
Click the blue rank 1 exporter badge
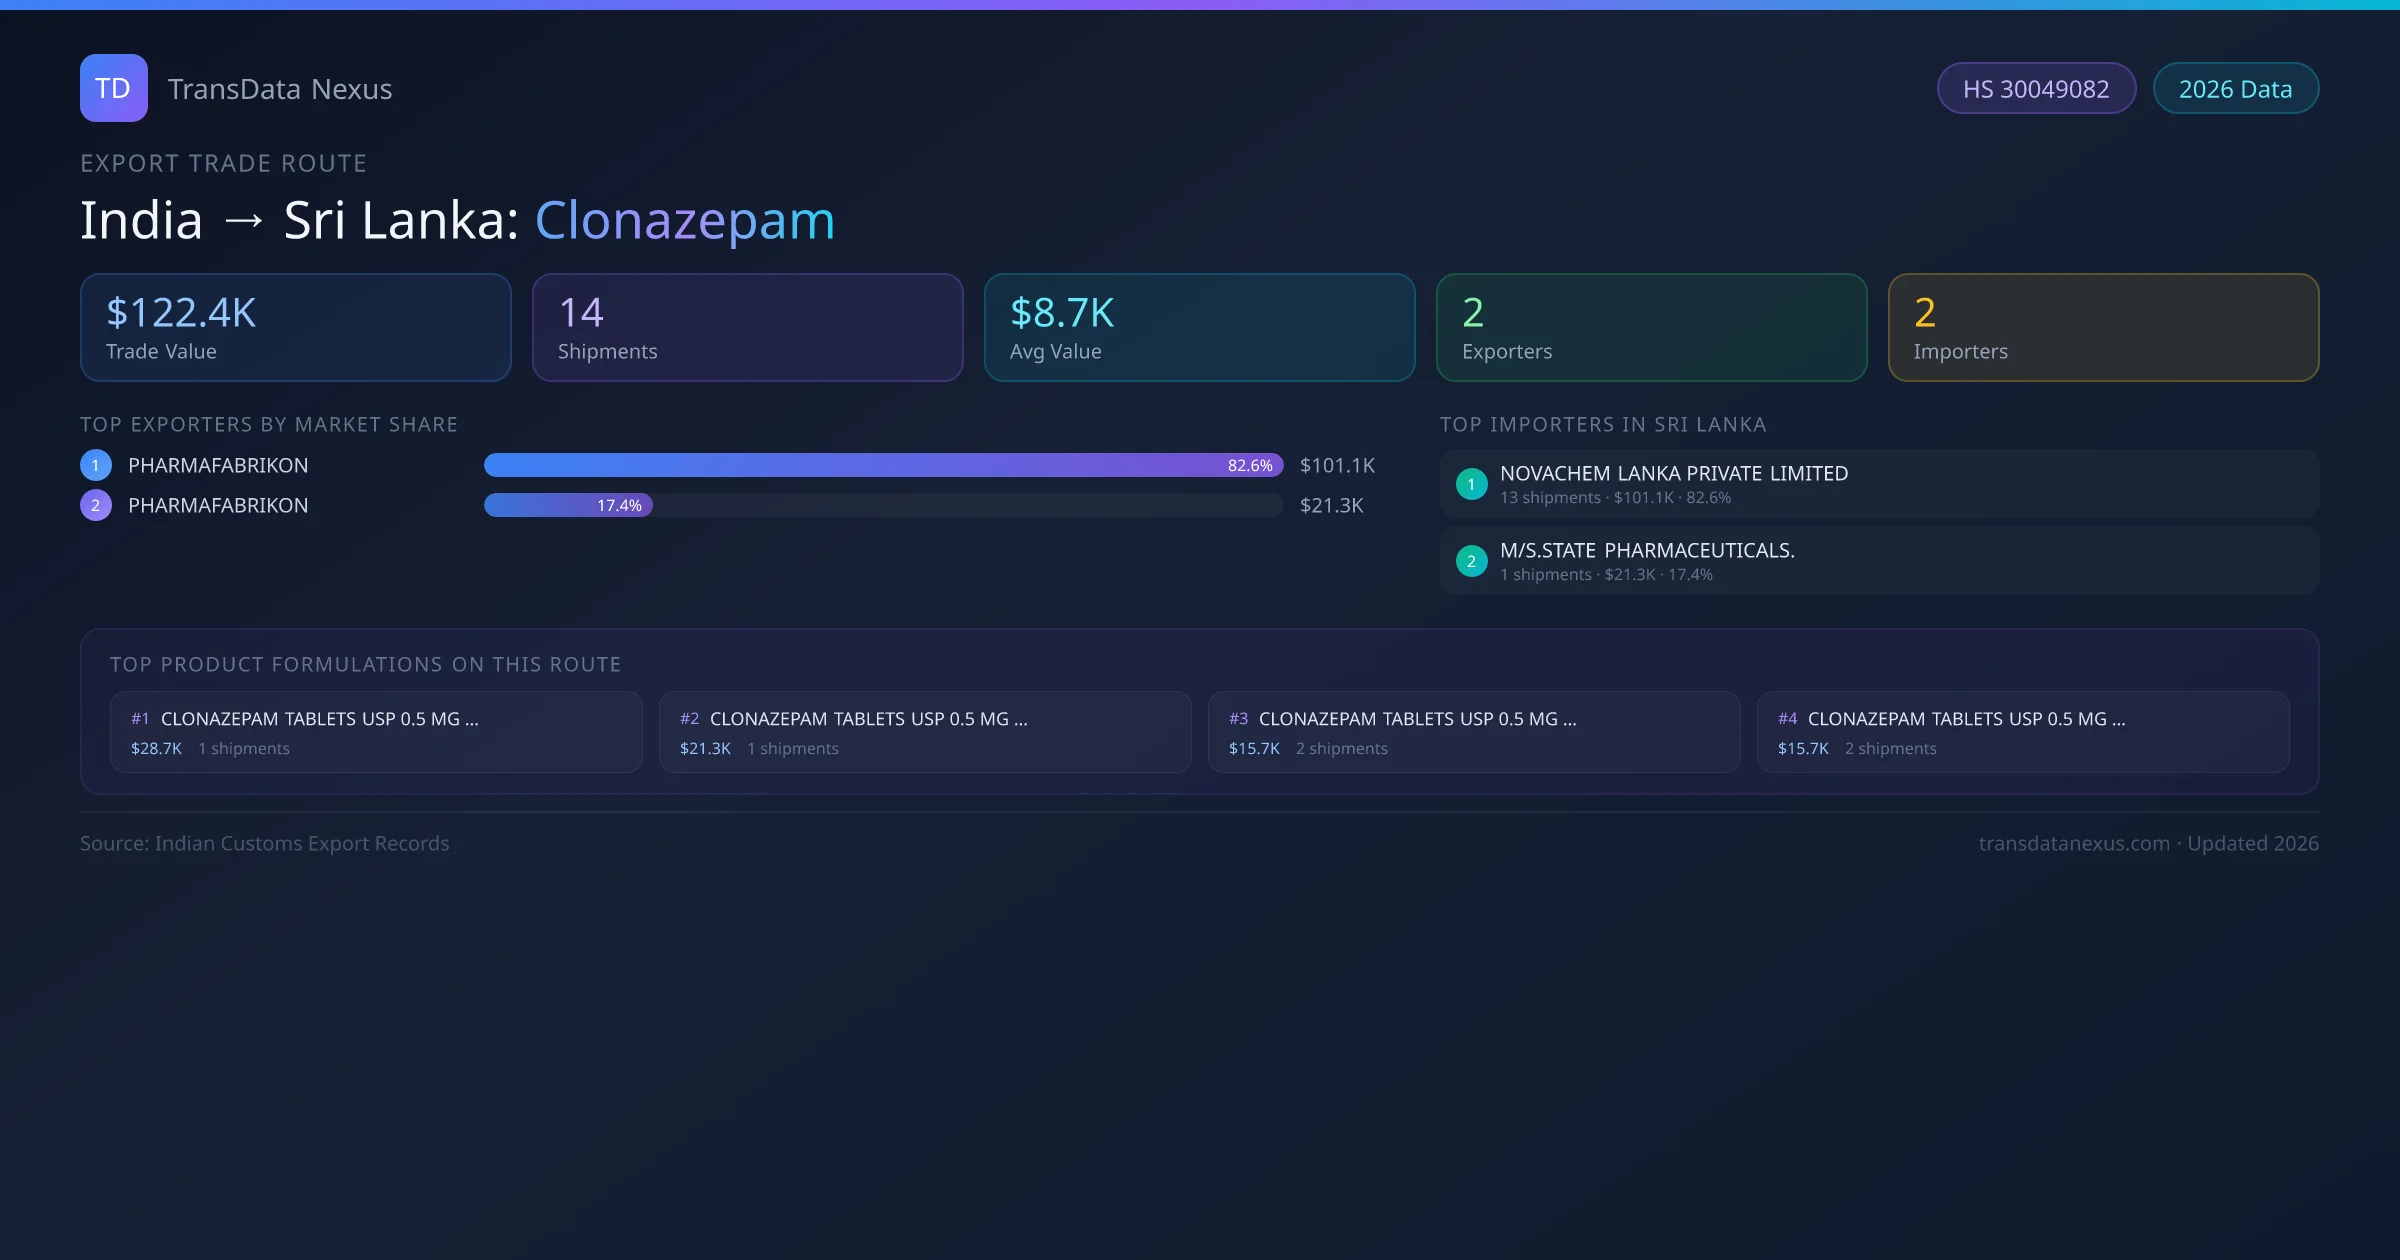(x=96, y=465)
